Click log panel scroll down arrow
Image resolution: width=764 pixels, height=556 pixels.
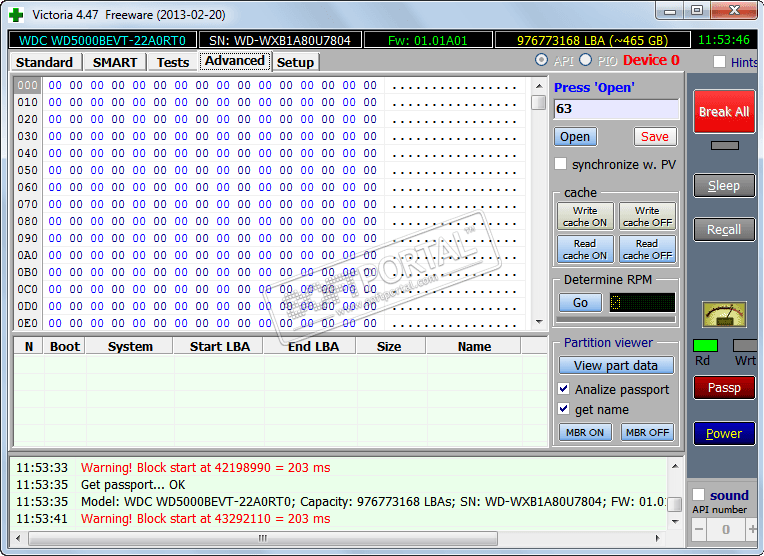[675, 521]
